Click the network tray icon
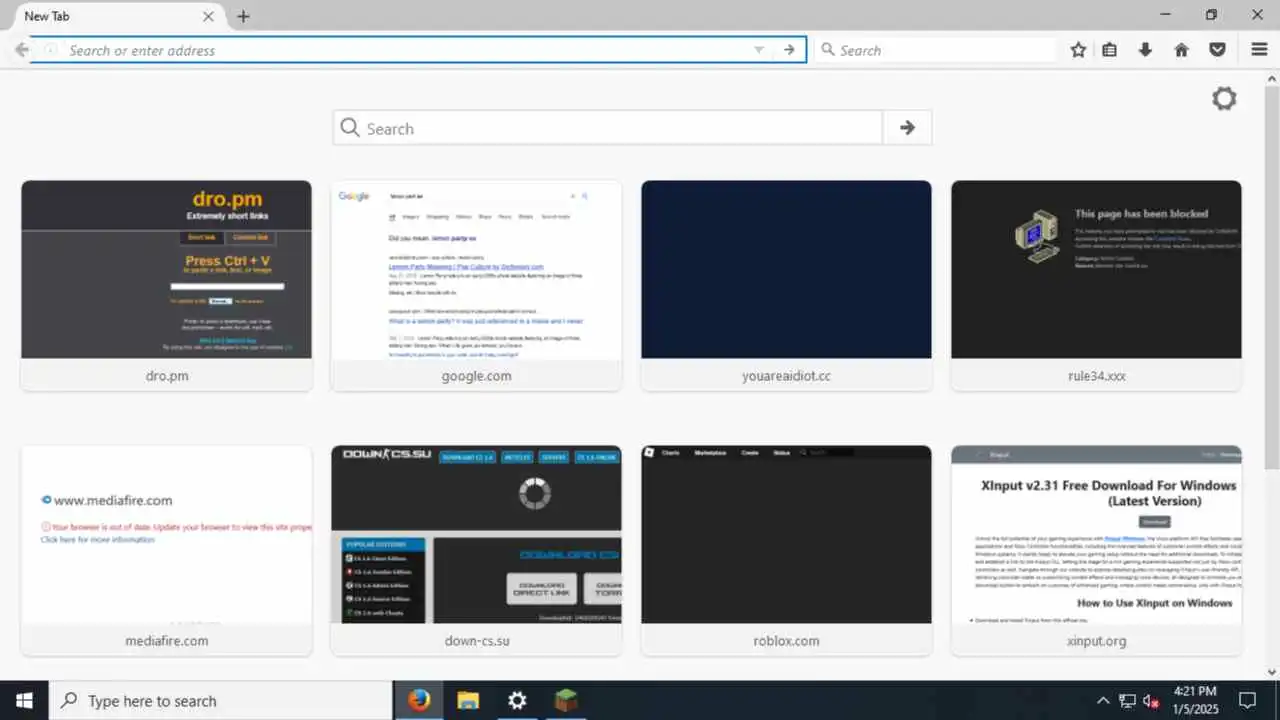 (1127, 700)
